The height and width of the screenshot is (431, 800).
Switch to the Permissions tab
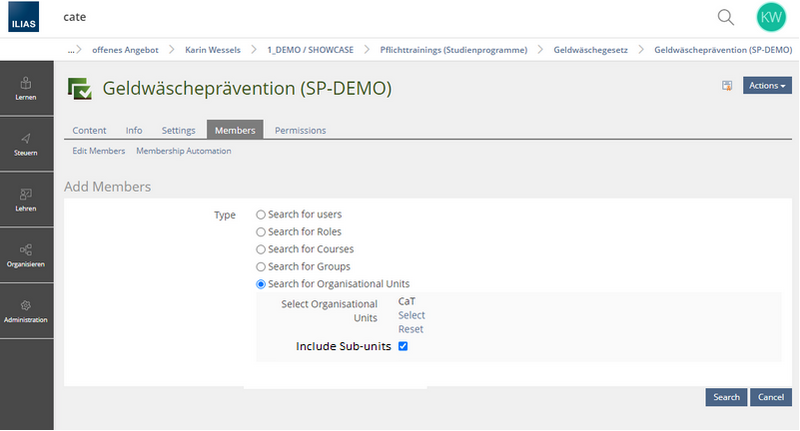click(300, 130)
